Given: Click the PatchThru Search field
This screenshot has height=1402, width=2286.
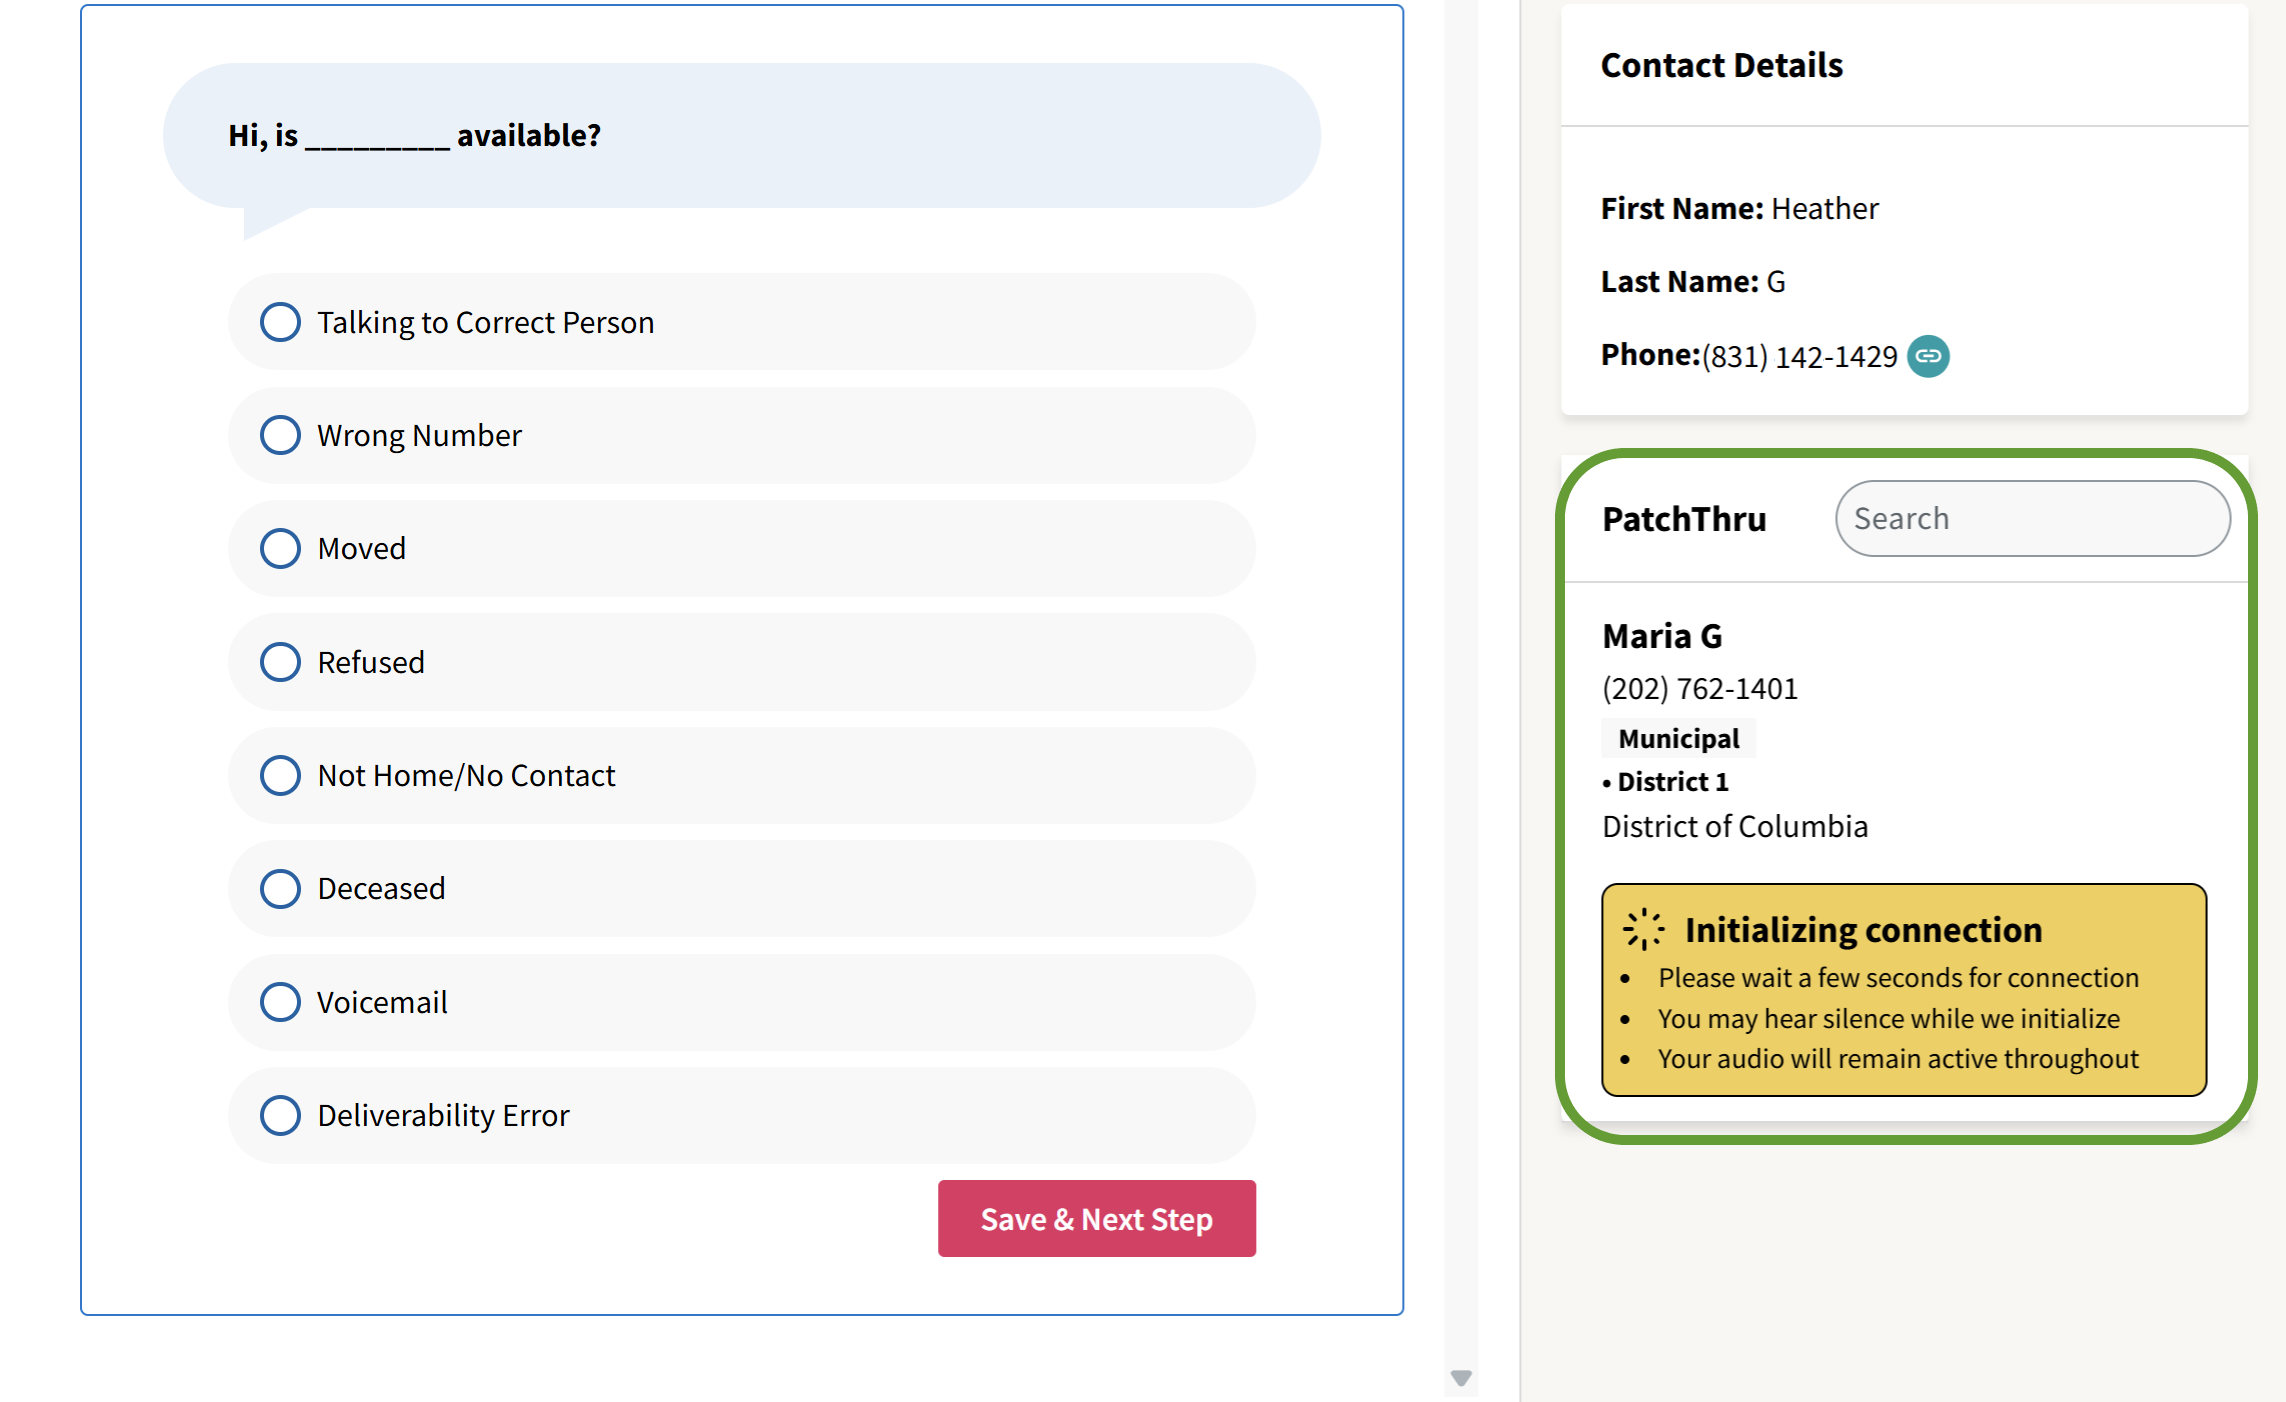Looking at the screenshot, I should click(2032, 518).
